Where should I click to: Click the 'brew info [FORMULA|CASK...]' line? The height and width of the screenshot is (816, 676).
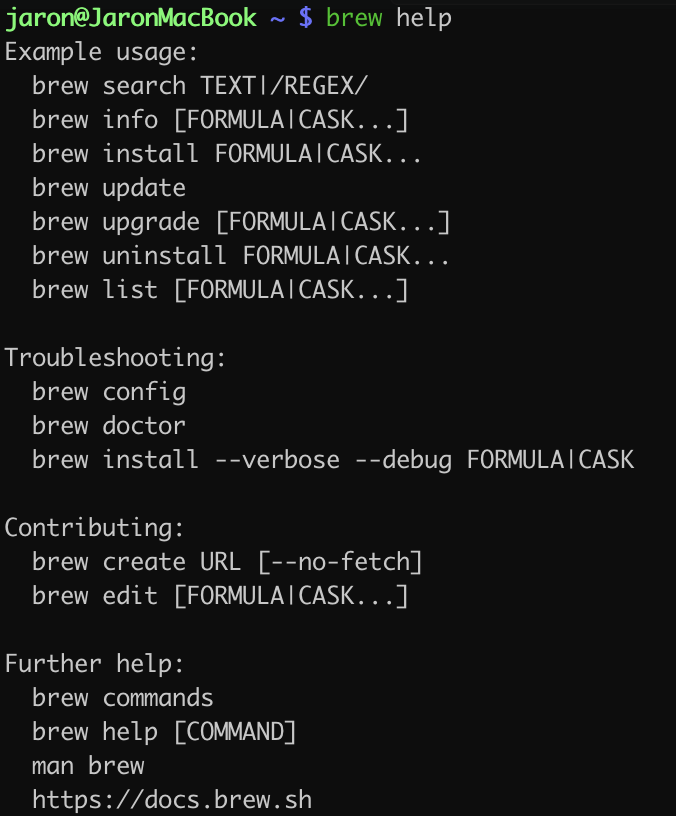pyautogui.click(x=220, y=120)
